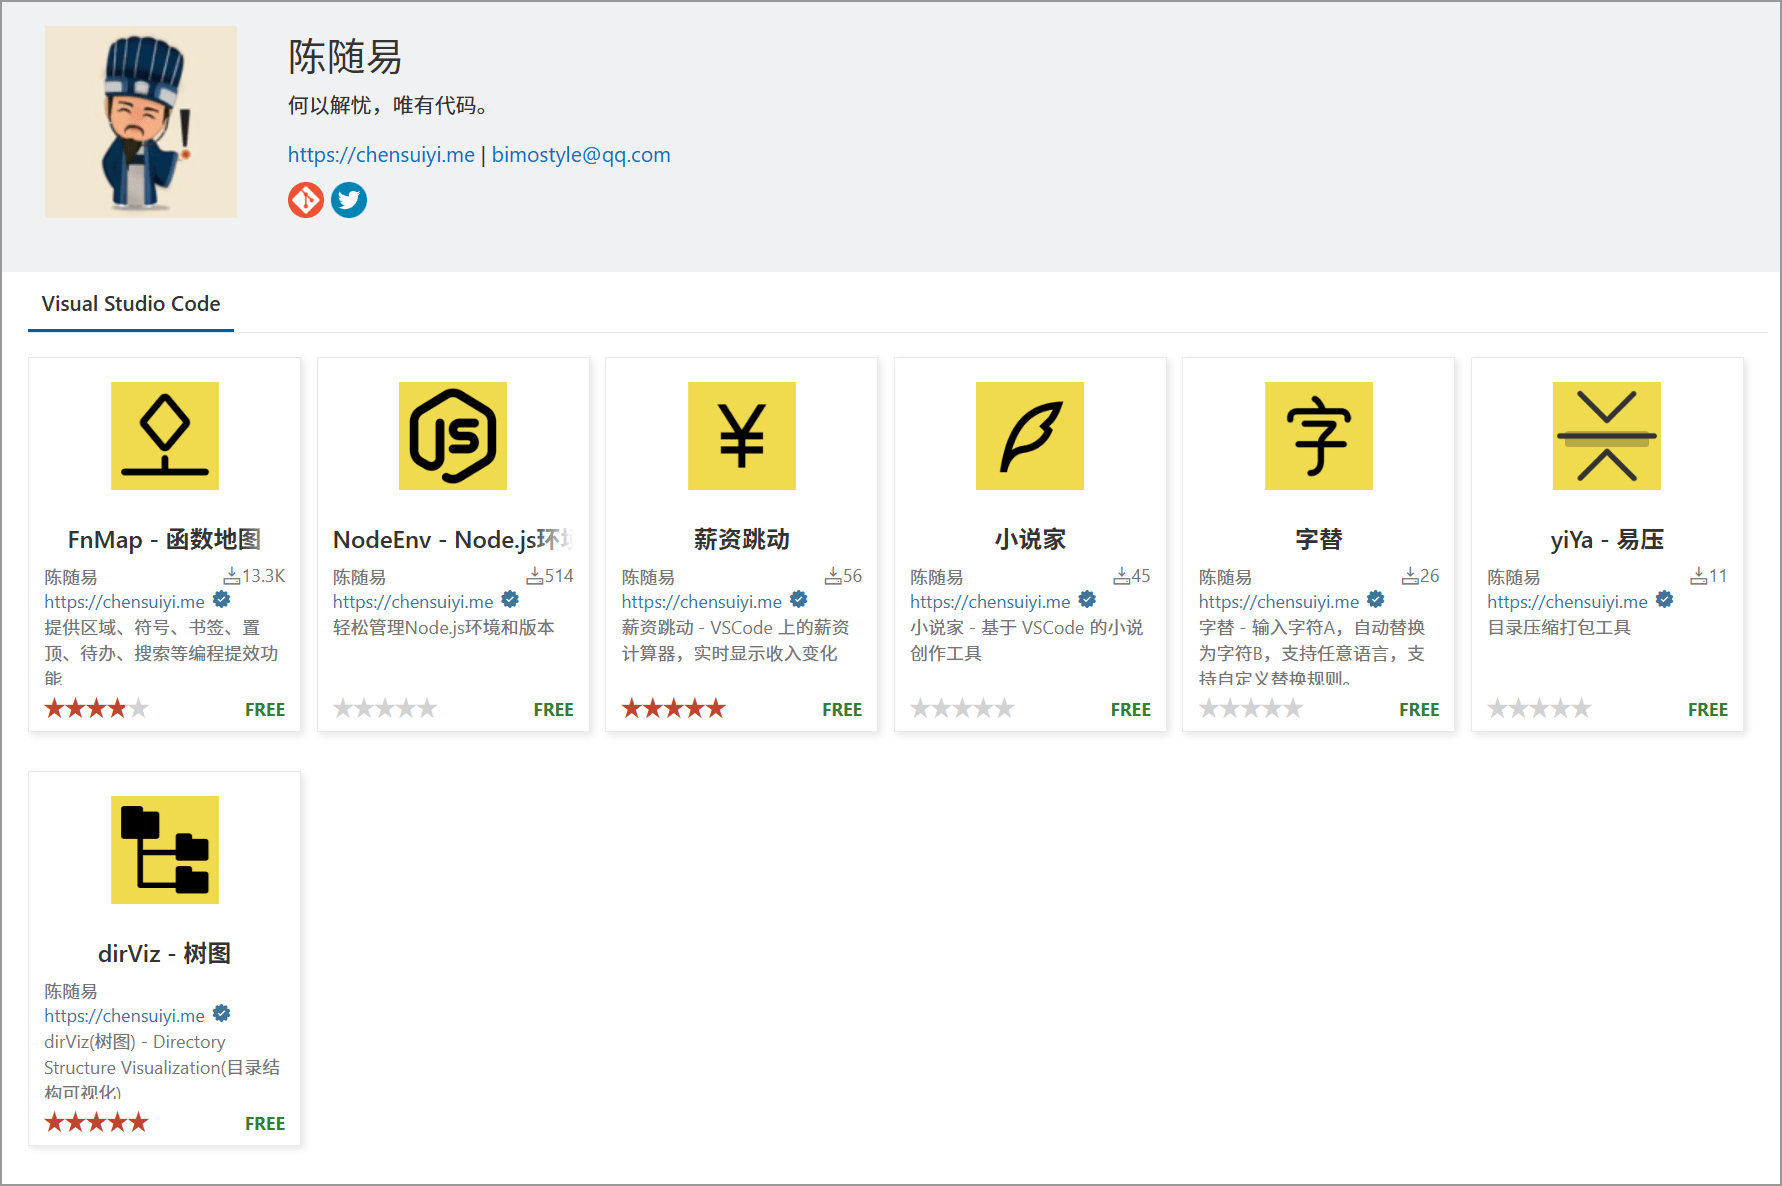This screenshot has width=1782, height=1186.
Task: Click the 字替 download count 26
Action: [1420, 576]
